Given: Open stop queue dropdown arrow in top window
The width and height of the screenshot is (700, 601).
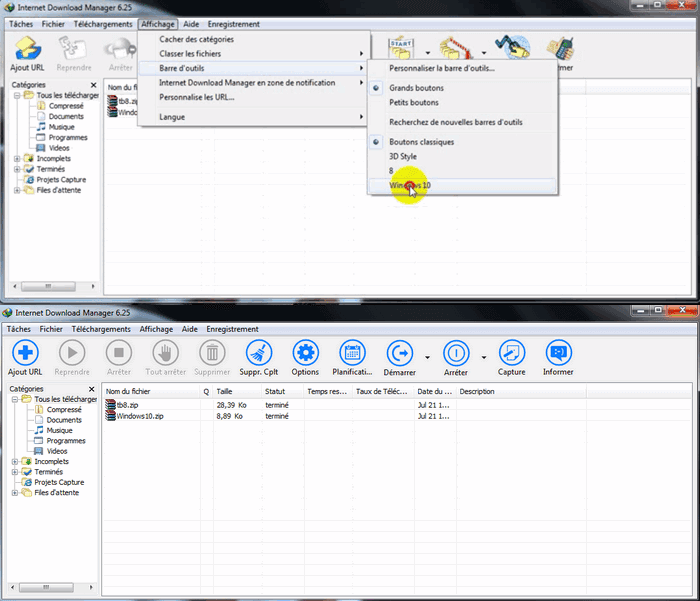Looking at the screenshot, I should pos(483,53).
